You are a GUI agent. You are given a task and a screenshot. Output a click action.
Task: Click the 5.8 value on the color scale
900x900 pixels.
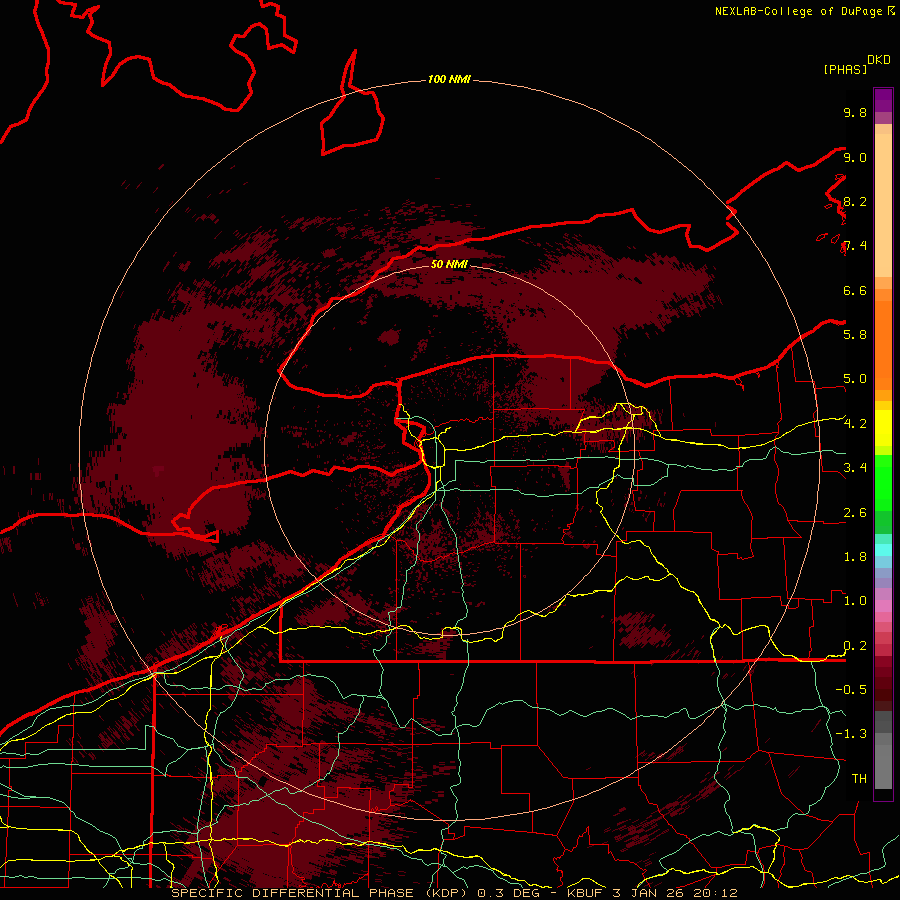tap(855, 334)
